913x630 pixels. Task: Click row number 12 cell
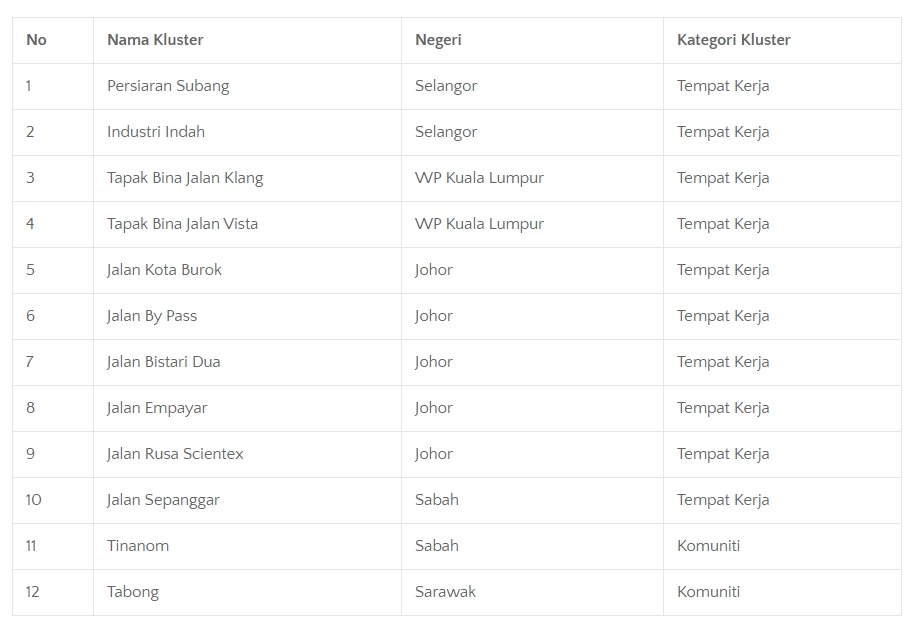coord(33,592)
